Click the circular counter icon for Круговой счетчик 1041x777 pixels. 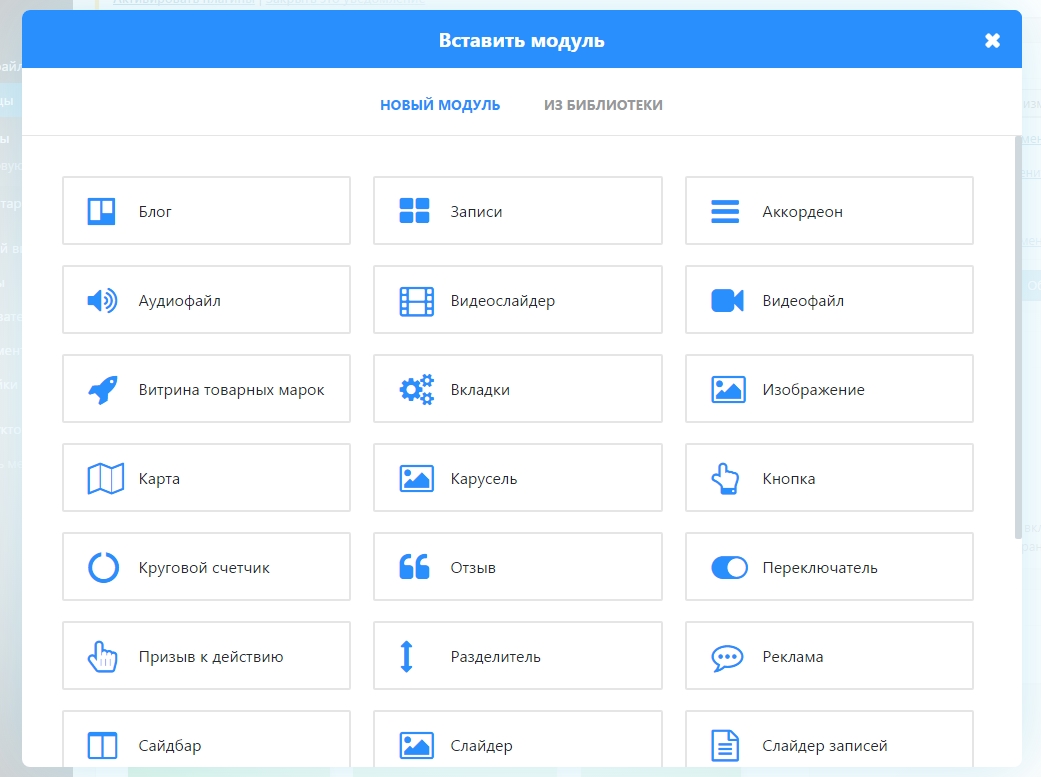(101, 567)
